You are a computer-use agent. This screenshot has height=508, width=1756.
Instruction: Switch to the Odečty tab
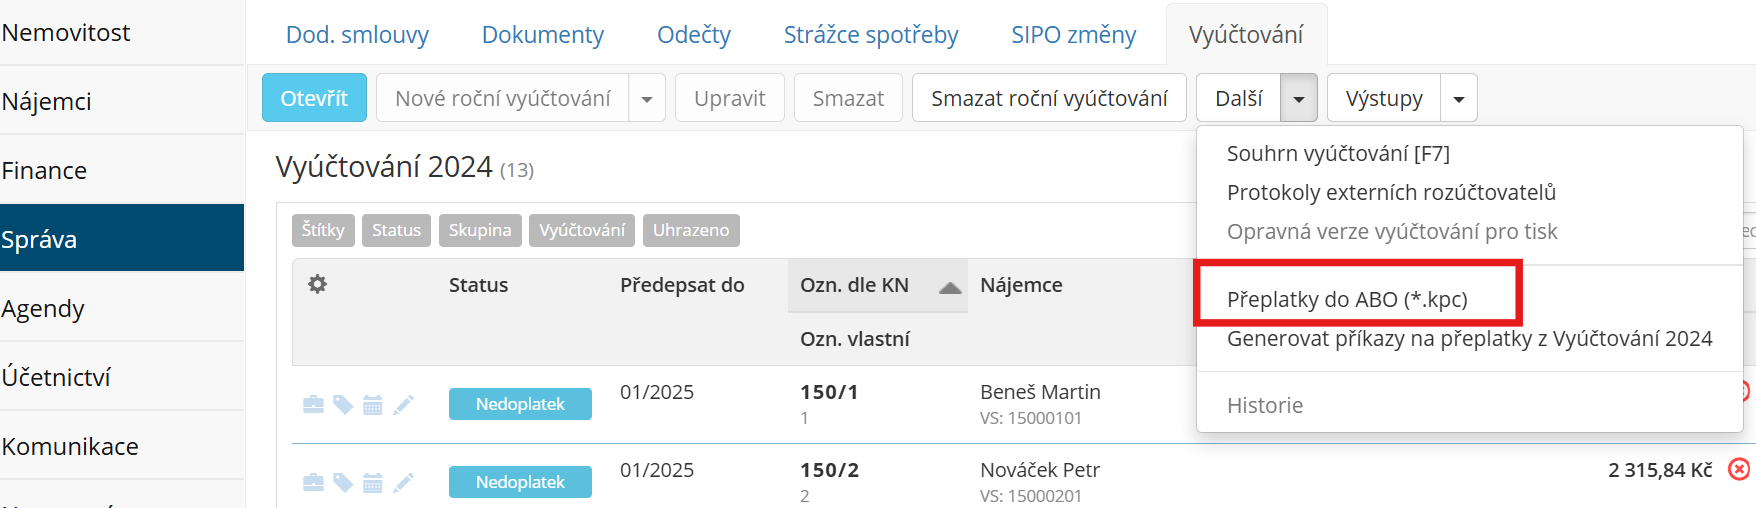click(694, 35)
